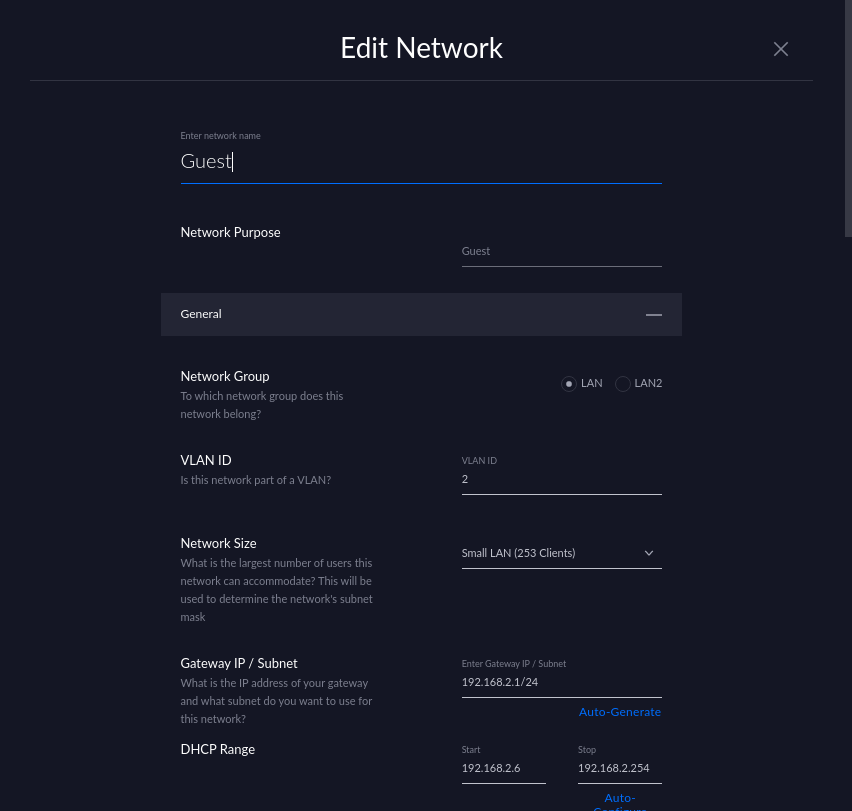
Task: Select the LAN network group
Action: point(568,383)
